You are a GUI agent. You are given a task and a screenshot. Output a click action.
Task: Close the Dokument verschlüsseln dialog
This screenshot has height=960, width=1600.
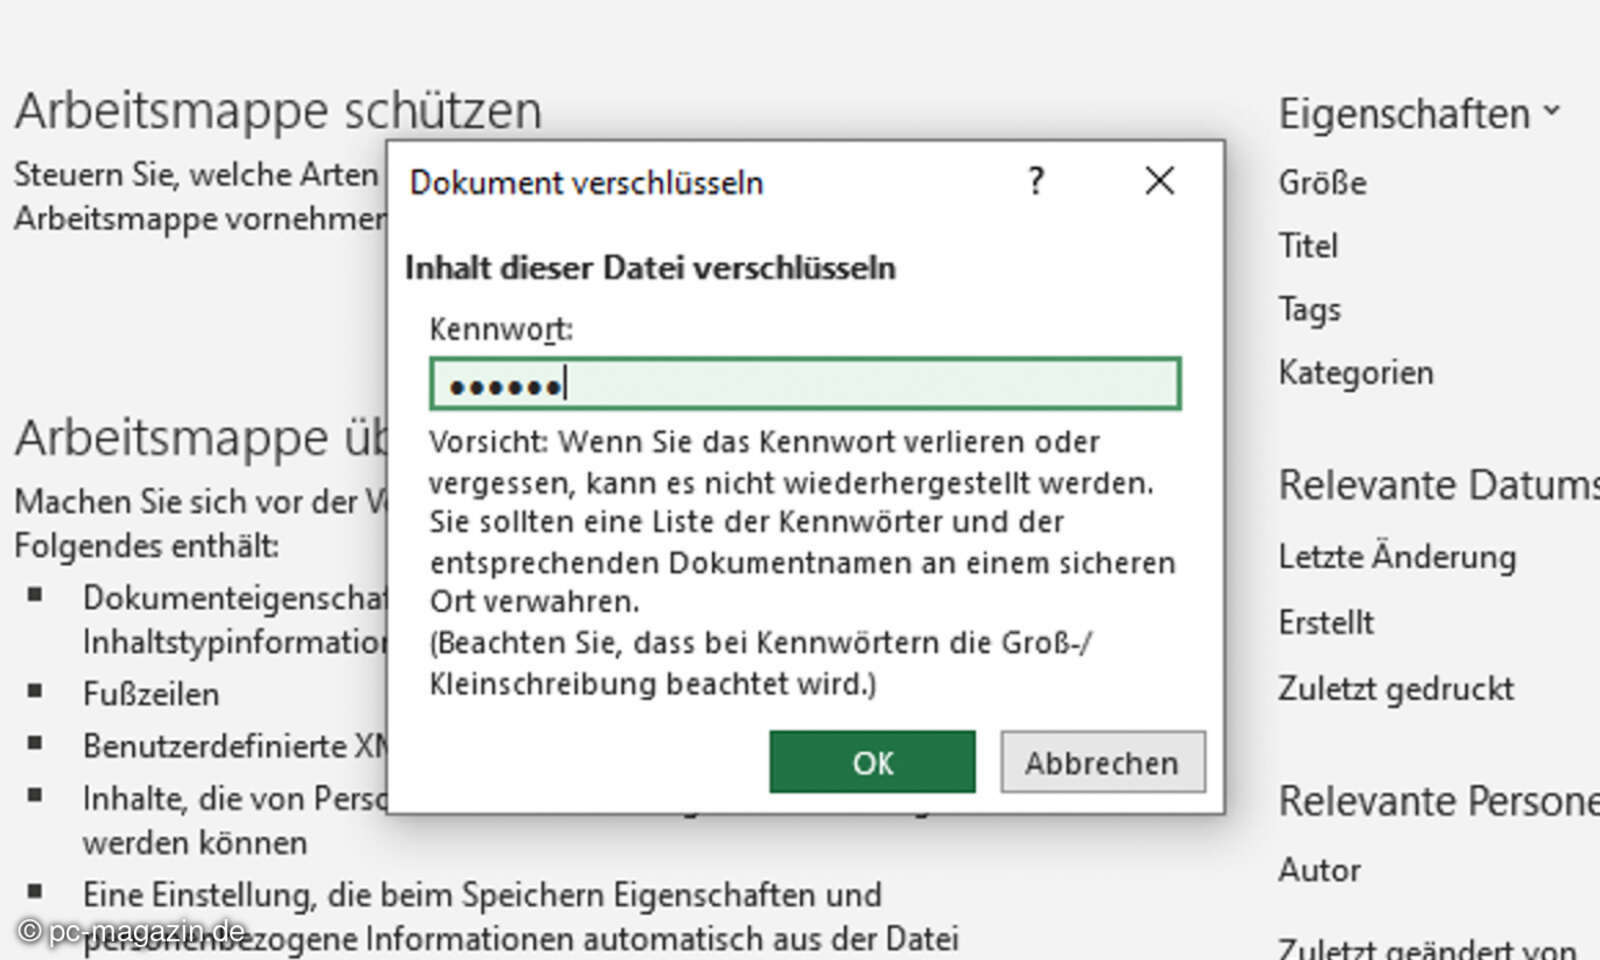pos(1159,181)
